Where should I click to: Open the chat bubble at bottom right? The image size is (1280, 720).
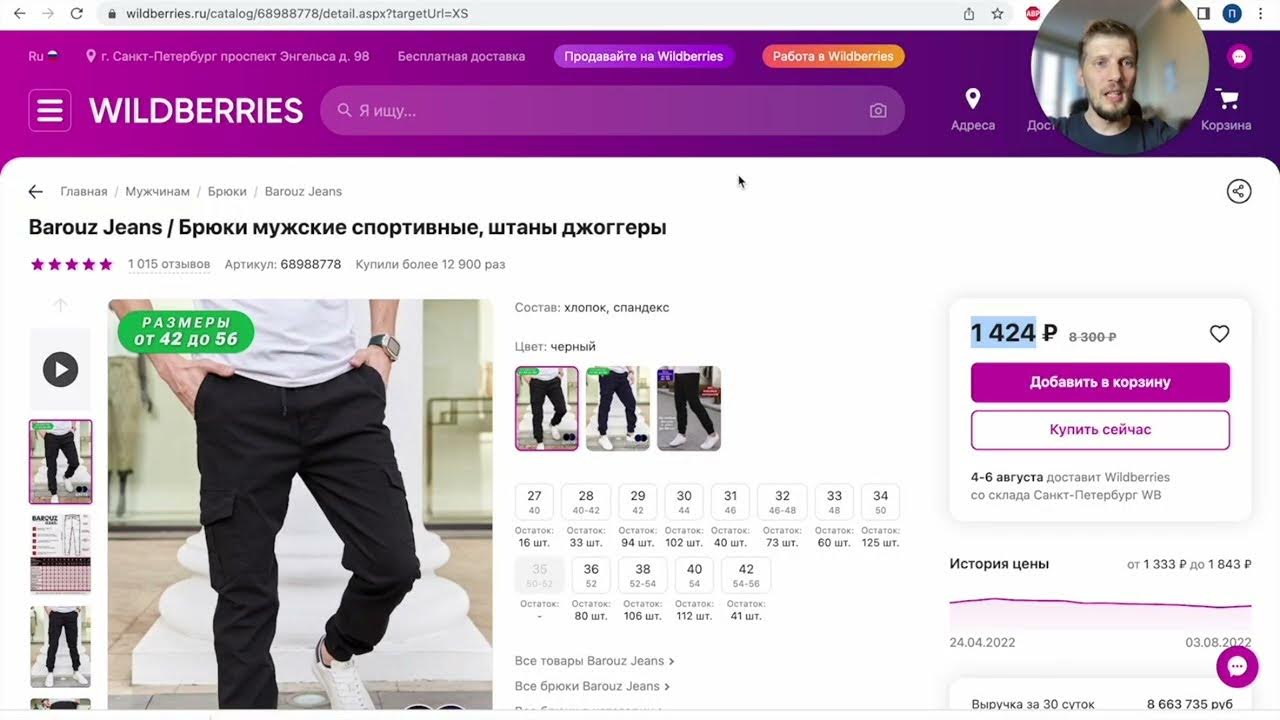[x=1237, y=666]
